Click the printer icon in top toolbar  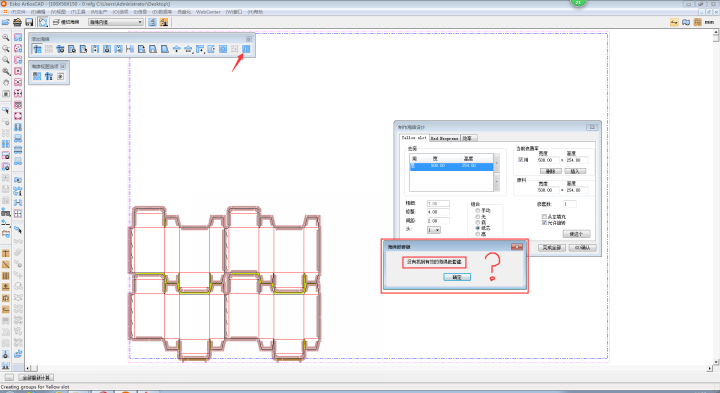coord(17,22)
